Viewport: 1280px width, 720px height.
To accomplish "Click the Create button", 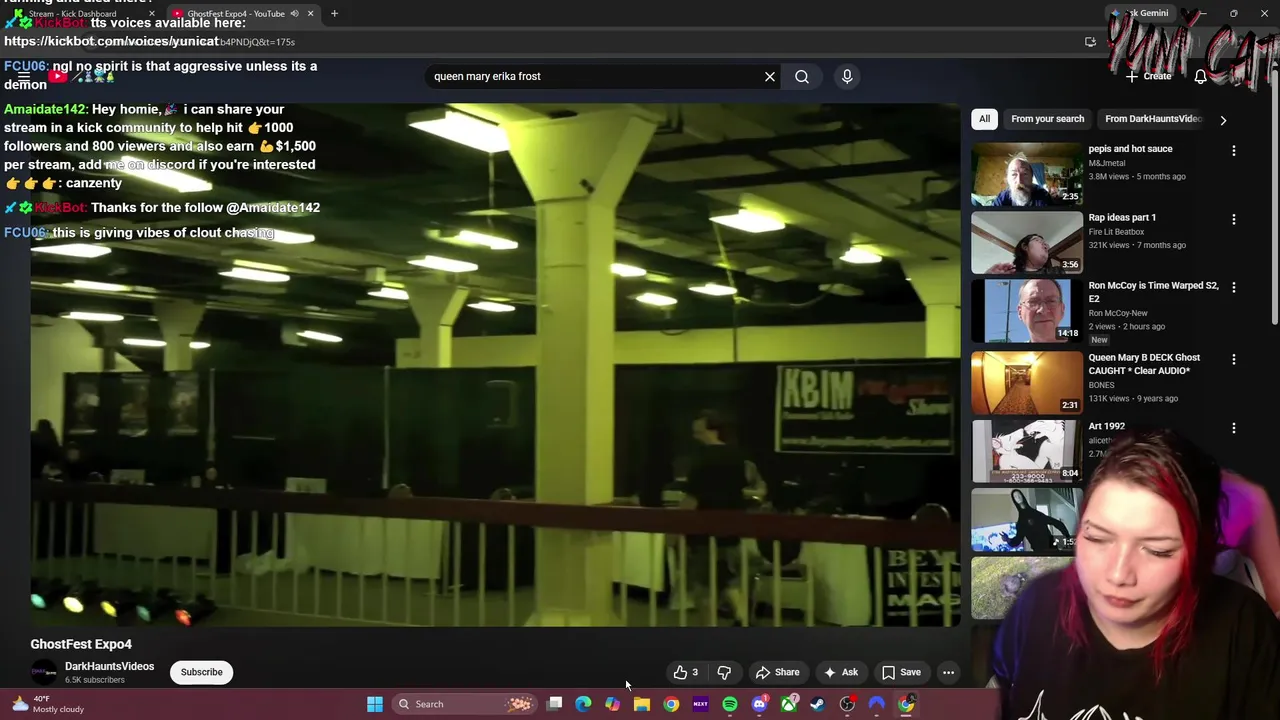I will [1148, 77].
